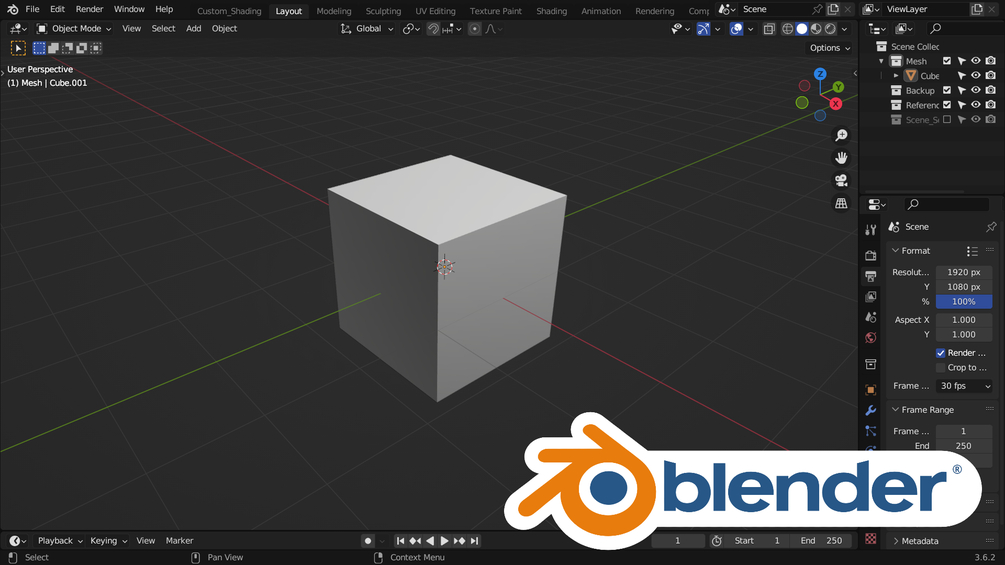Uncheck Backup collection checkbox

click(947, 90)
